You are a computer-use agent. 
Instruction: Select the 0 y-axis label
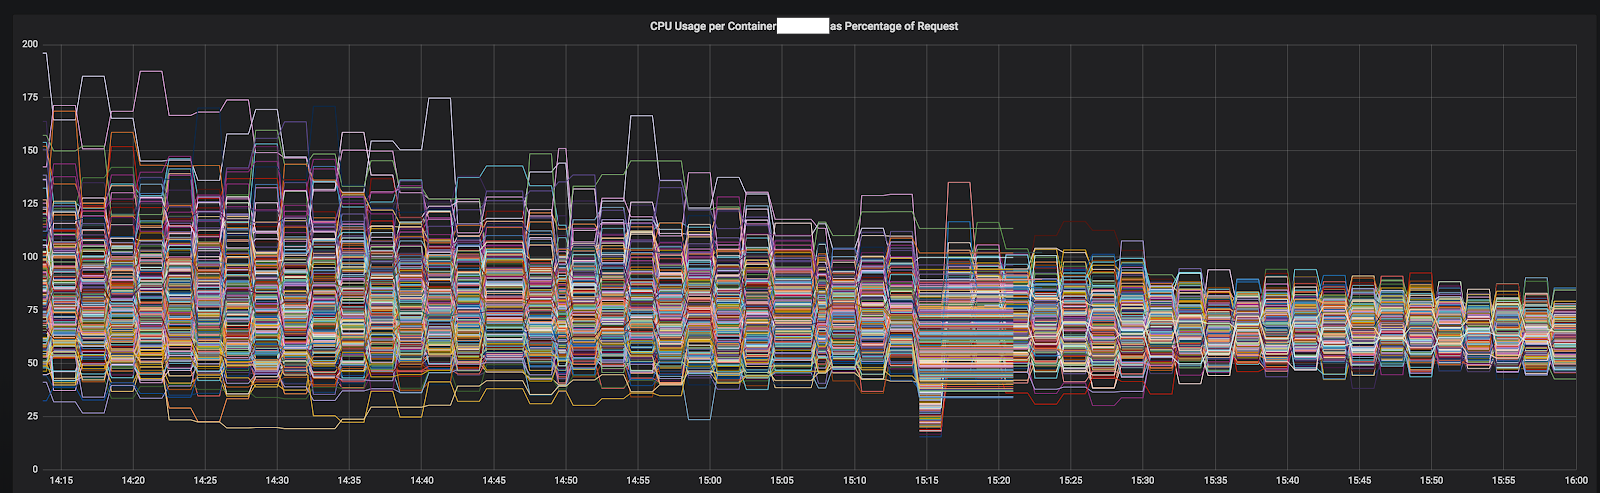tap(36, 469)
